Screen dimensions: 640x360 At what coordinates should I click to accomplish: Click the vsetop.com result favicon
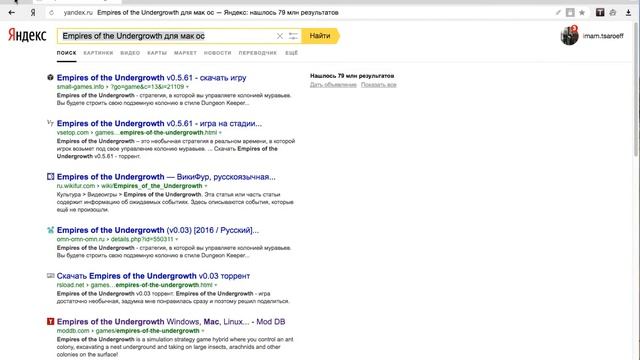50,123
